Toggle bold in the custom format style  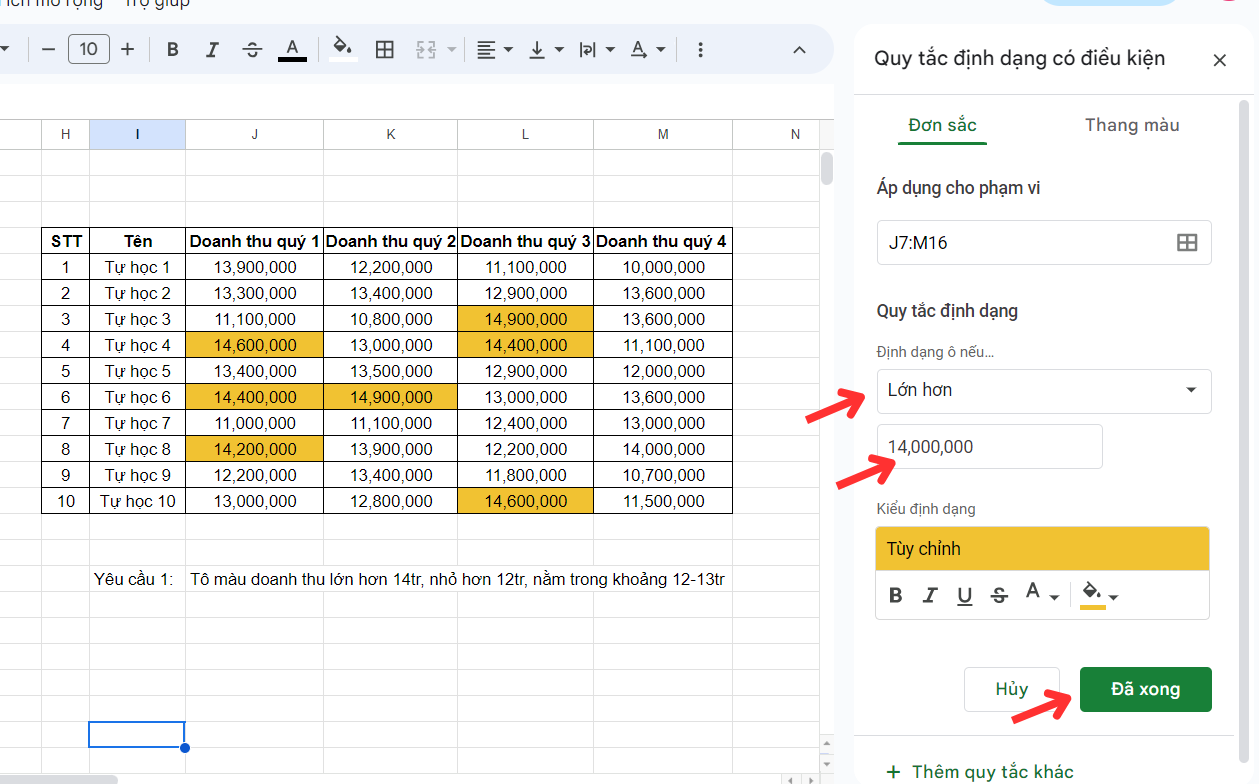point(896,596)
